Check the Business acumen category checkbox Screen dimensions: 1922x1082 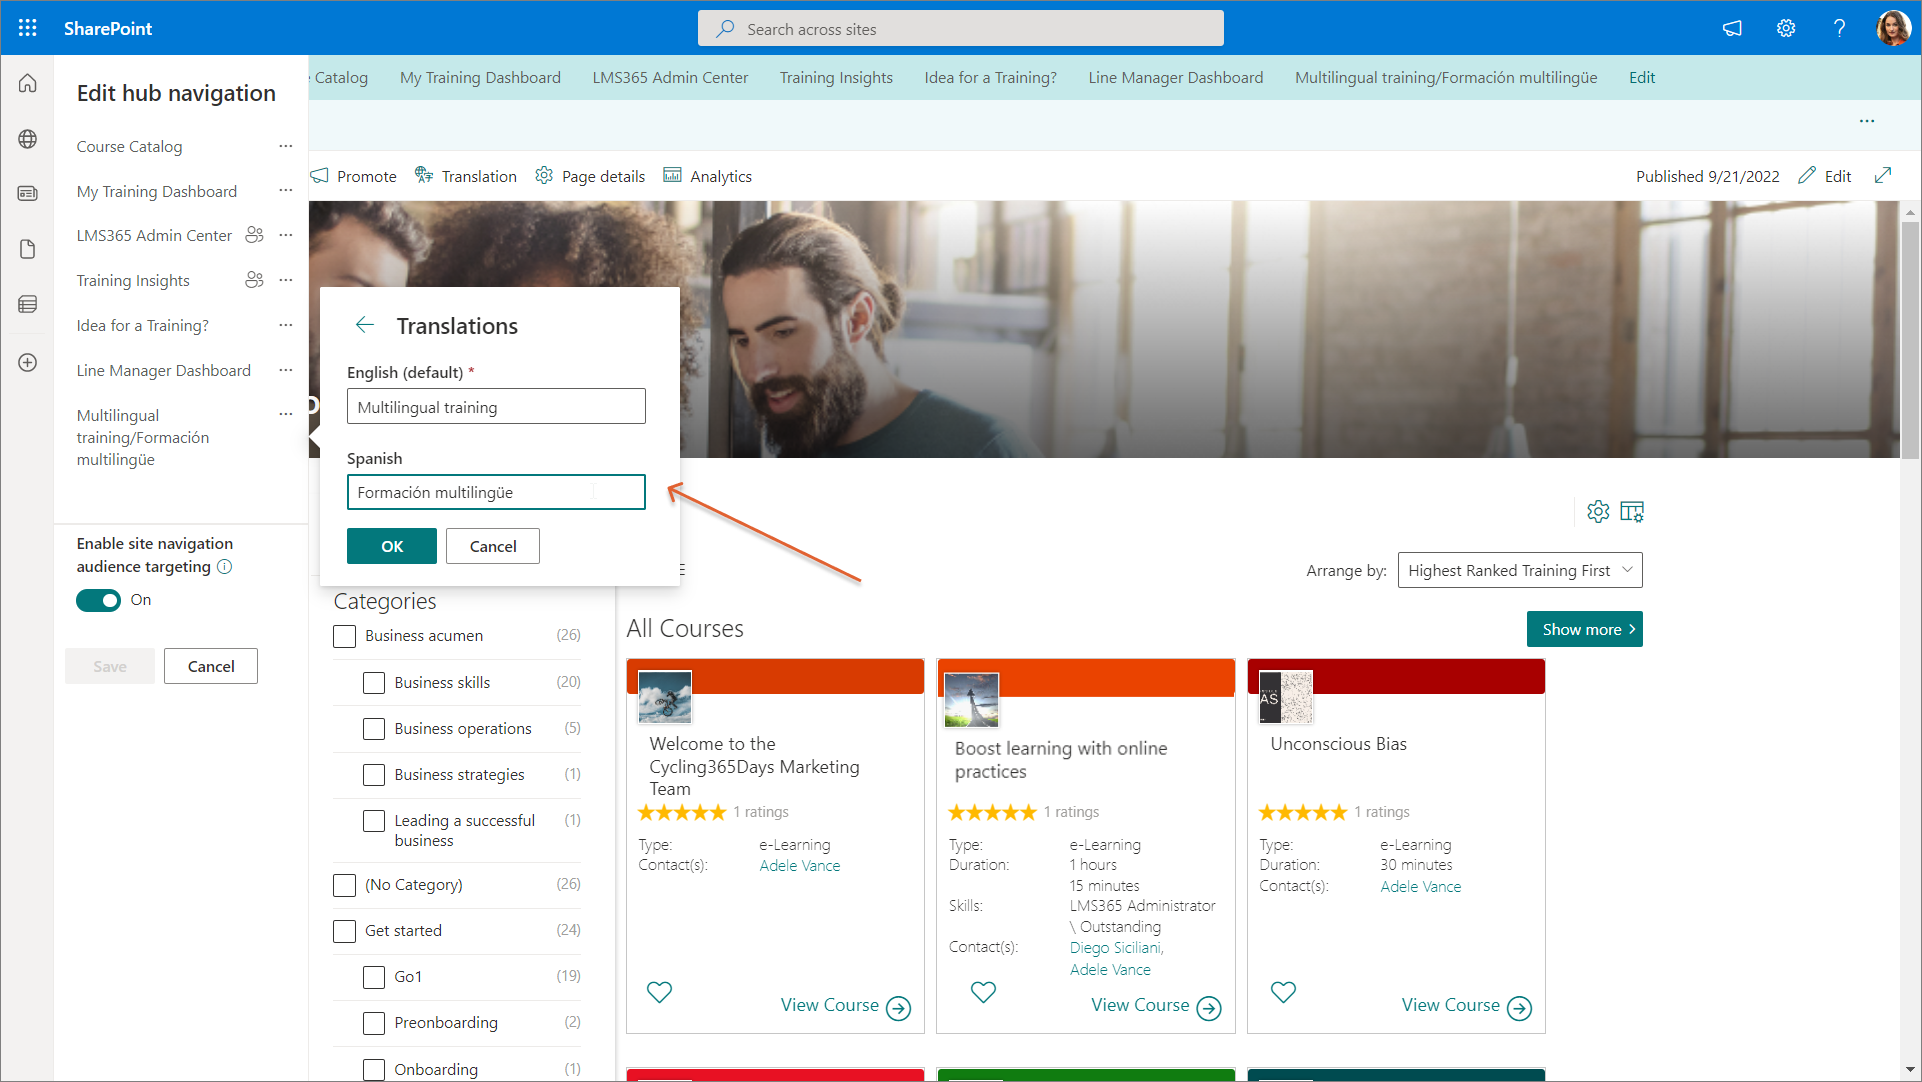345,636
